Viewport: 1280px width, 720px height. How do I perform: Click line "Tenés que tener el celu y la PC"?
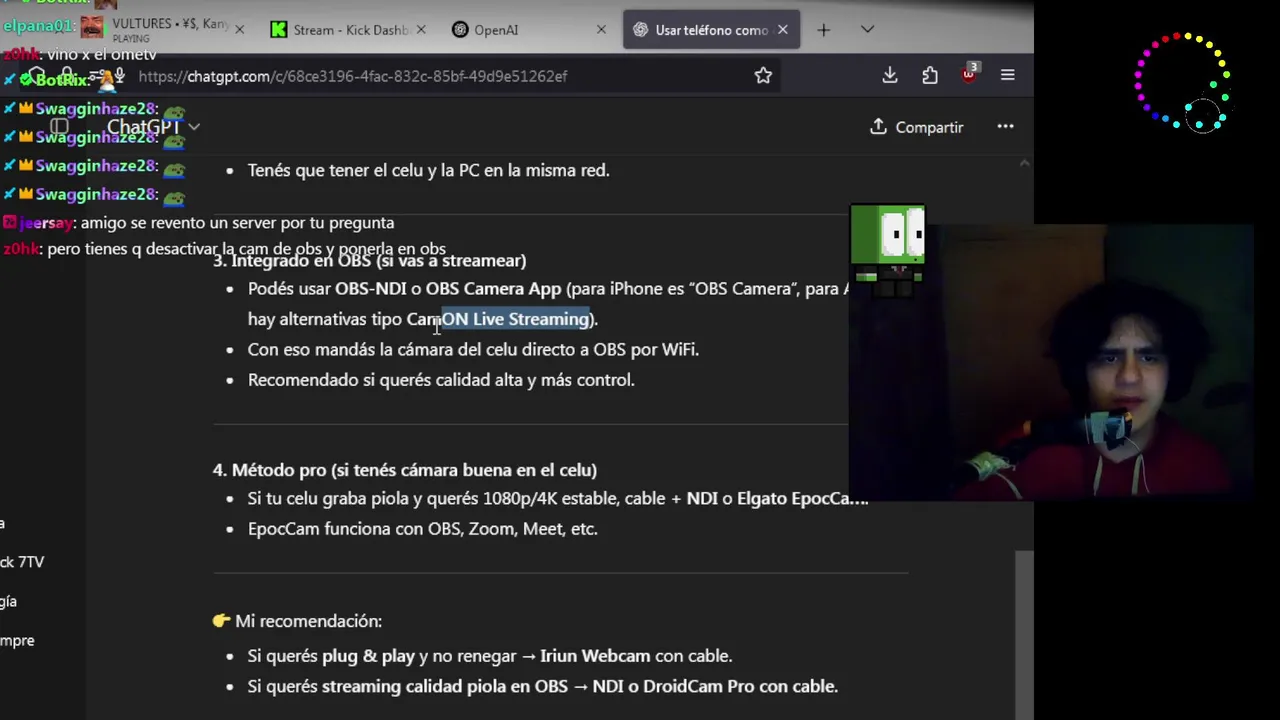(x=428, y=170)
